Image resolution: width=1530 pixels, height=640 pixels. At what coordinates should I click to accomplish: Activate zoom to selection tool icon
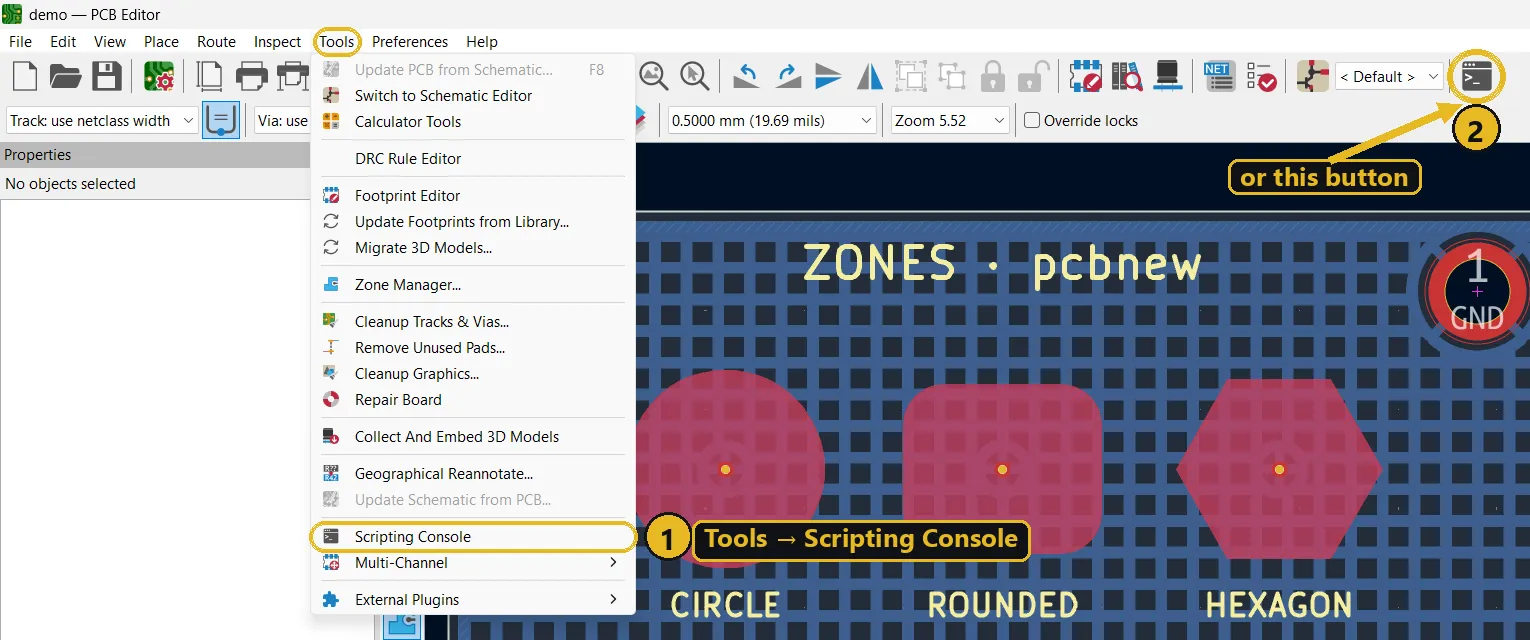694,76
